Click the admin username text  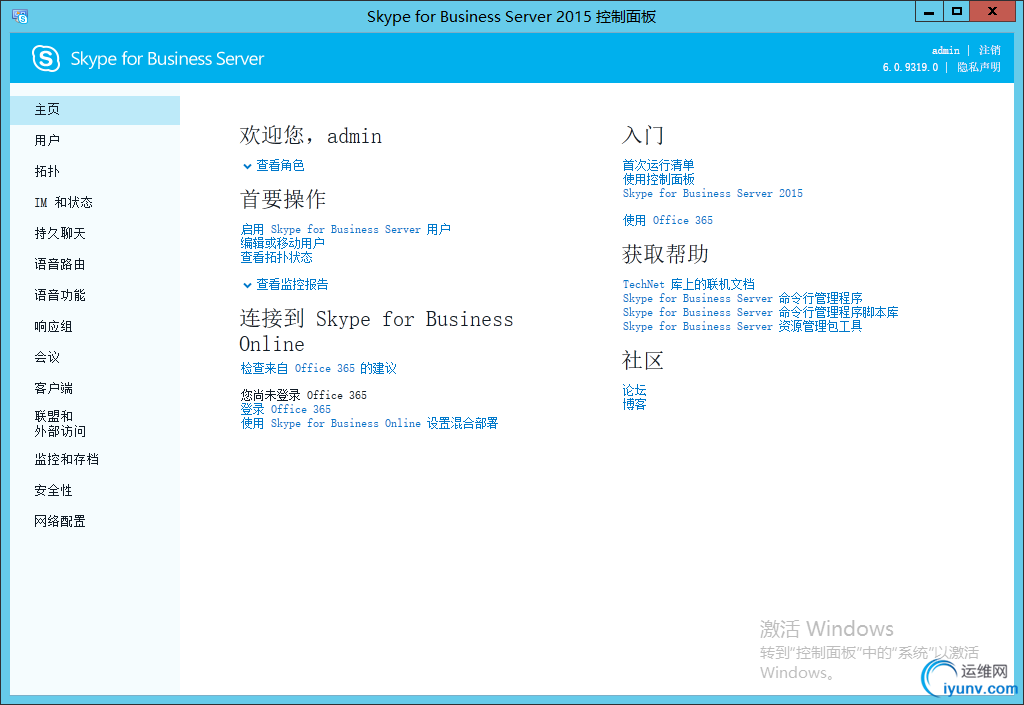[x=946, y=50]
